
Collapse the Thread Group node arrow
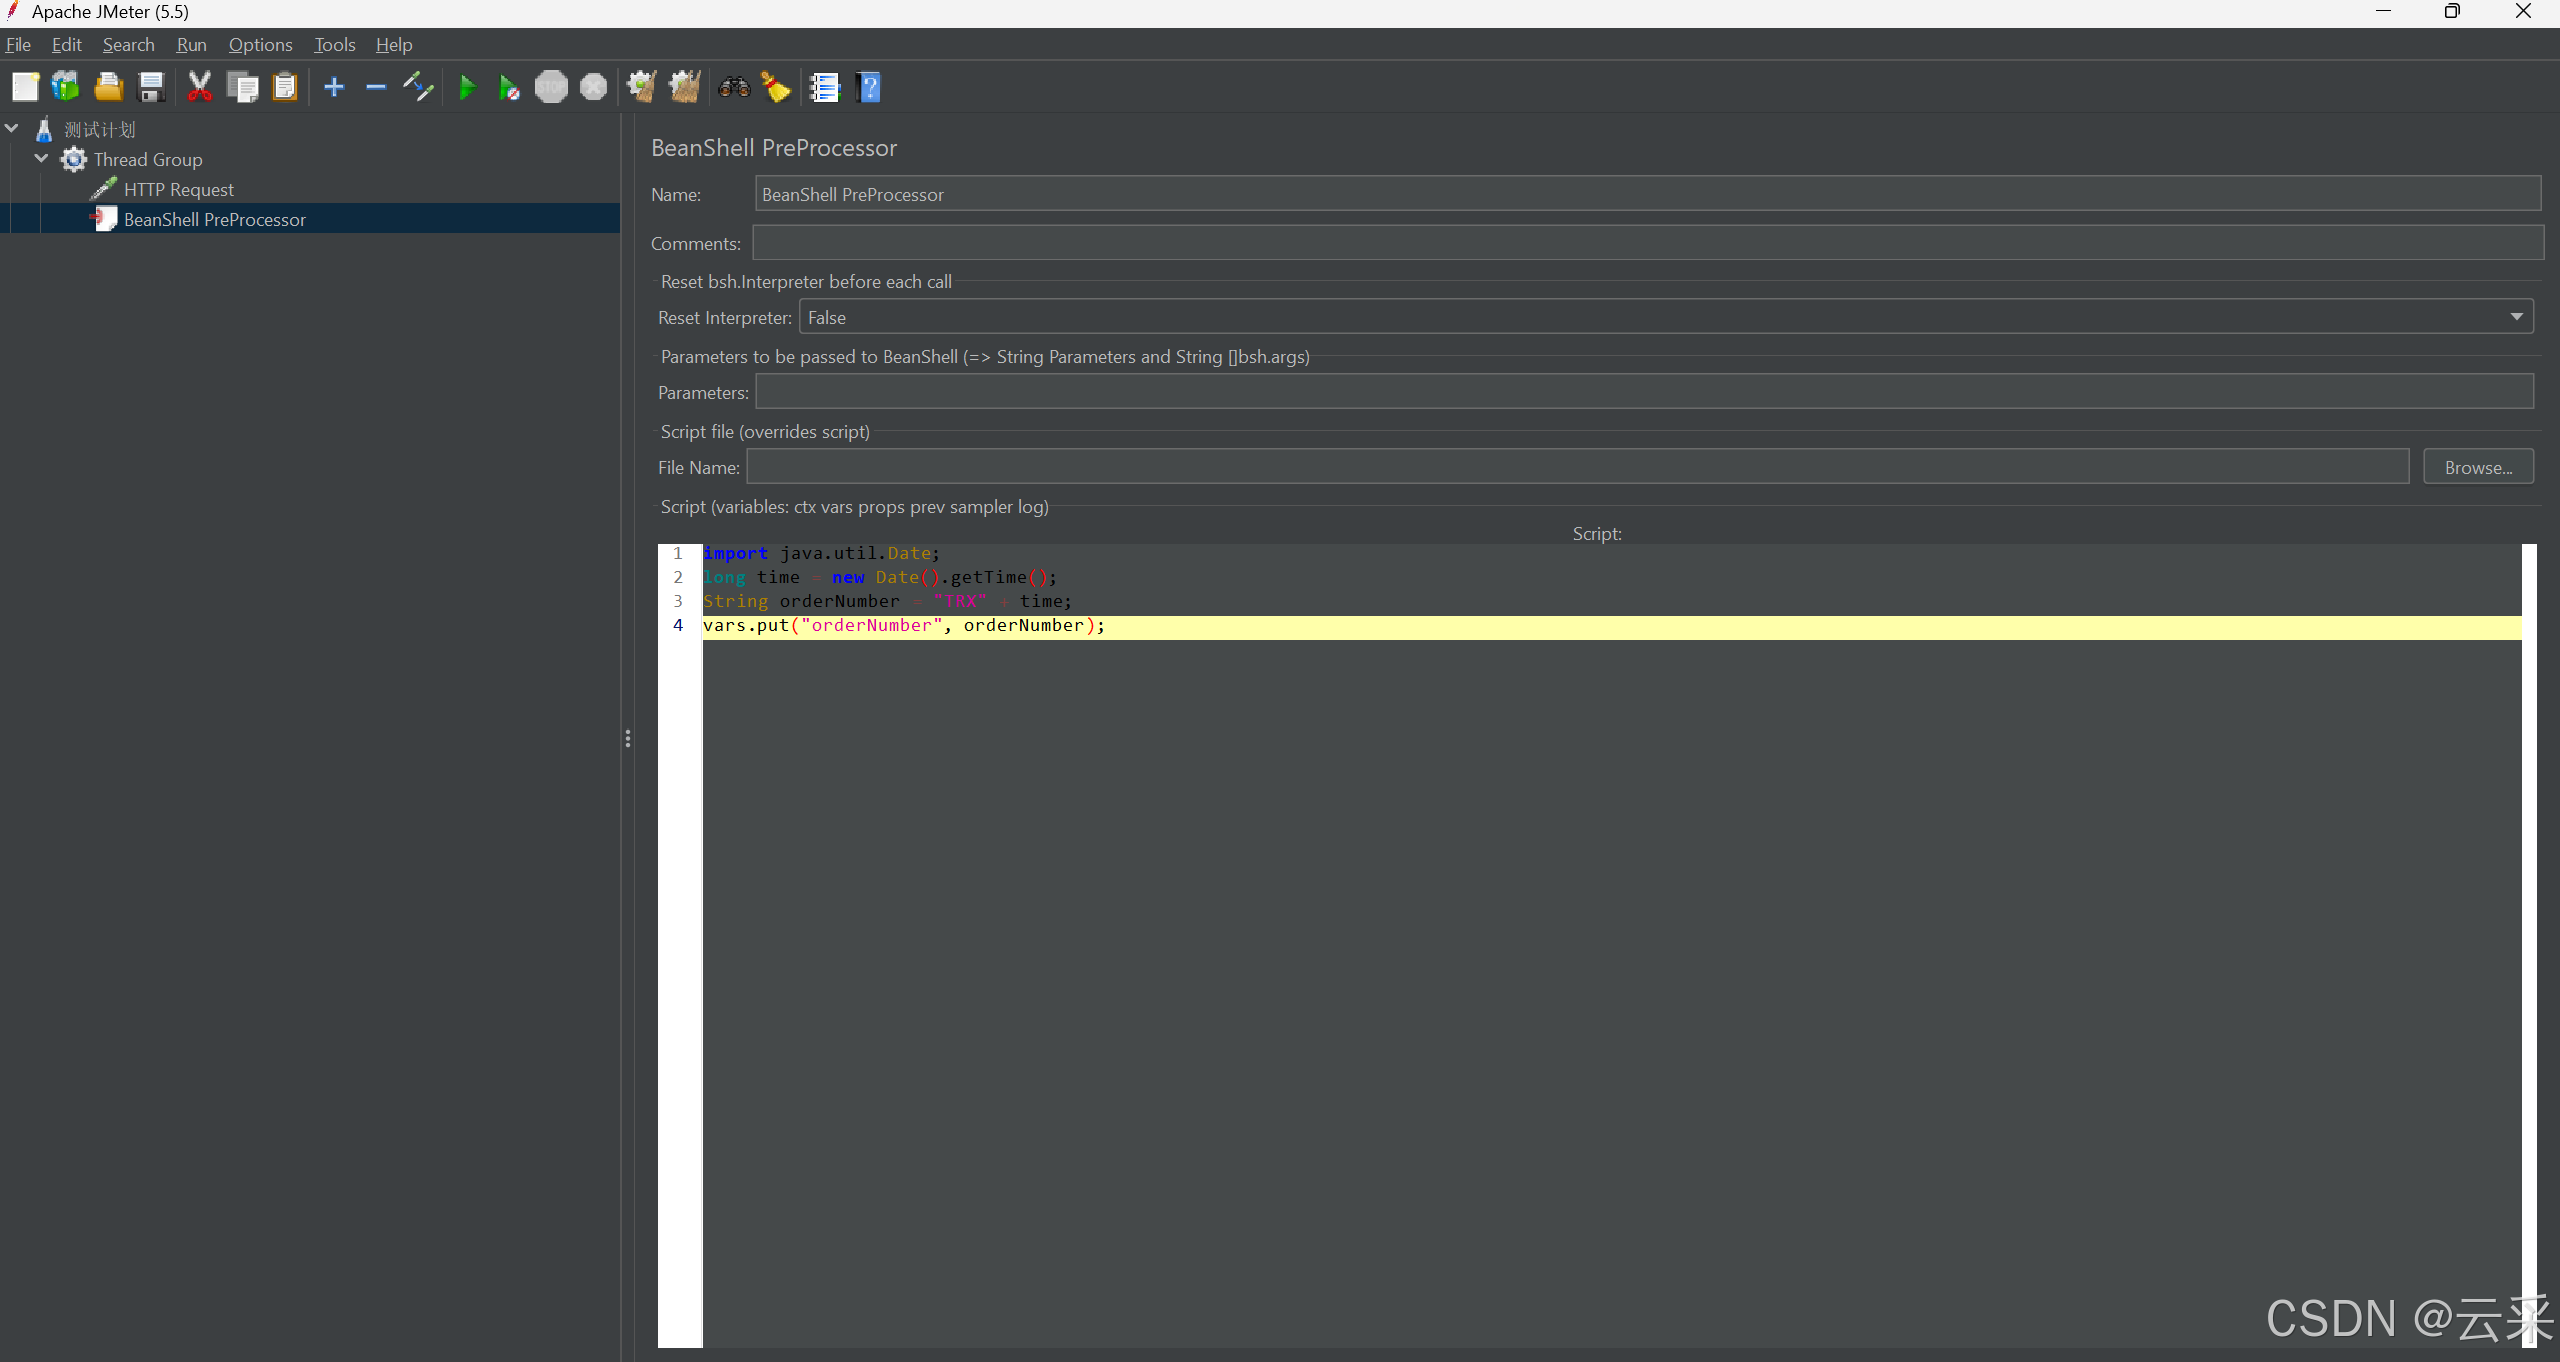pyautogui.click(x=42, y=158)
